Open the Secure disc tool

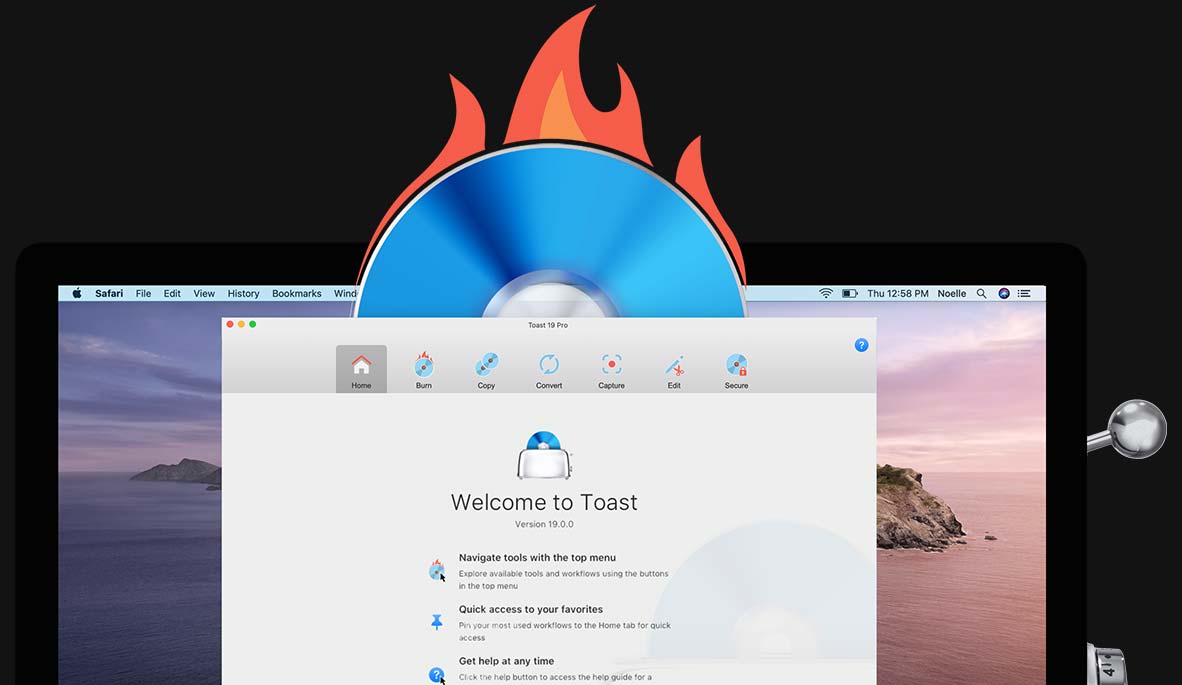tap(736, 369)
